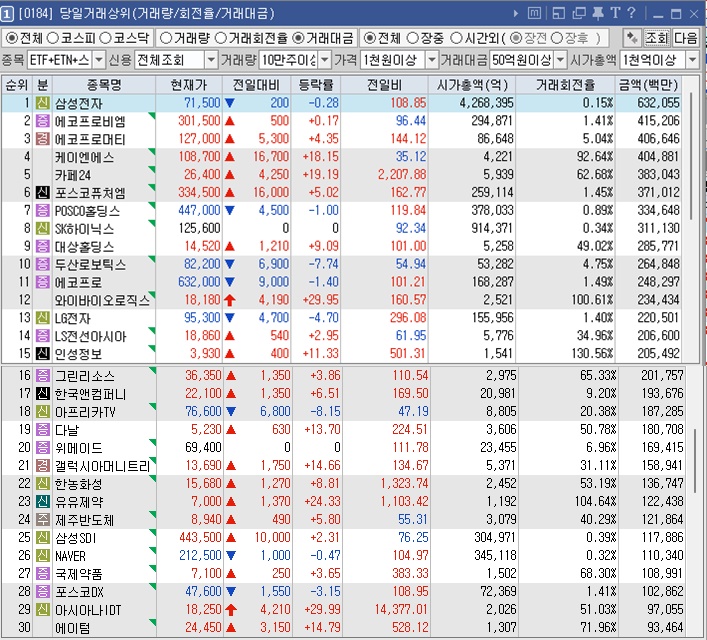Image resolution: width=707 pixels, height=640 pixels.
Task: Click the 경 badge on the 에코프로머티 row
Action: point(42,139)
